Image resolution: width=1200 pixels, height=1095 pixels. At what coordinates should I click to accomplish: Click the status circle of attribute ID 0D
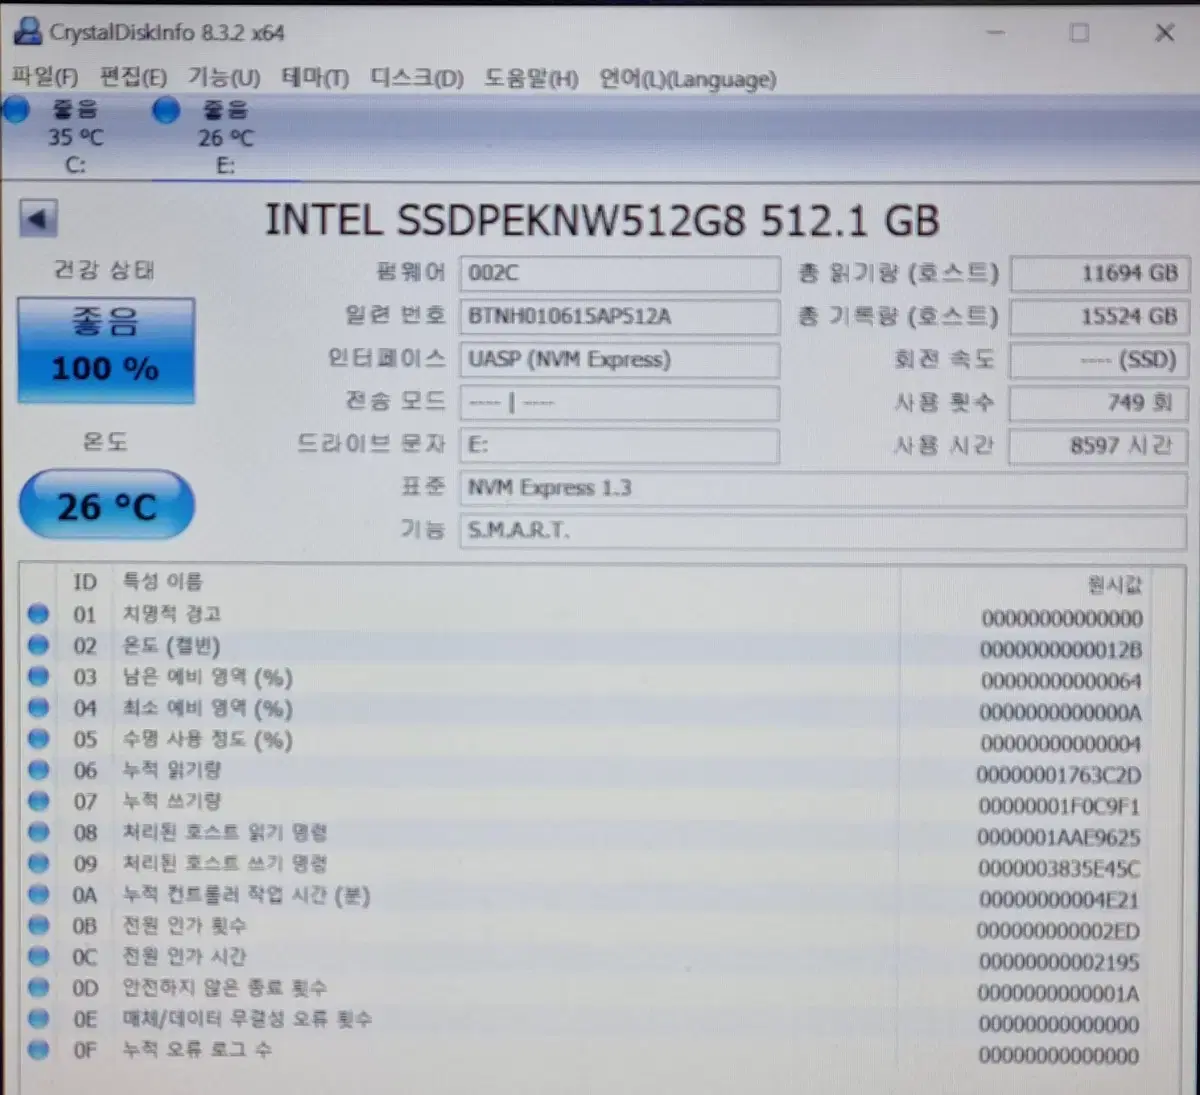(38, 987)
